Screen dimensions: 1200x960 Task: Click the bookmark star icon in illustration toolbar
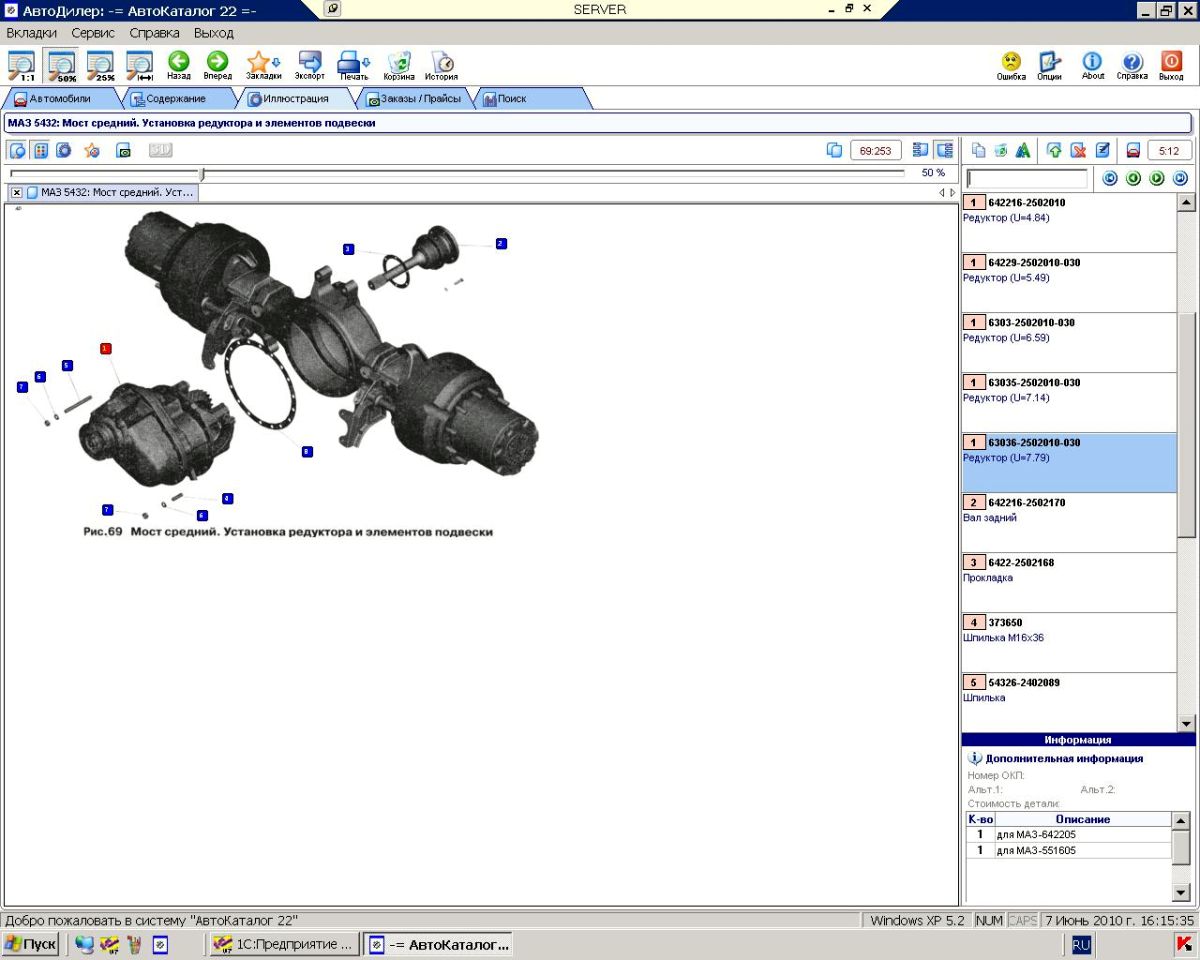[x=92, y=150]
